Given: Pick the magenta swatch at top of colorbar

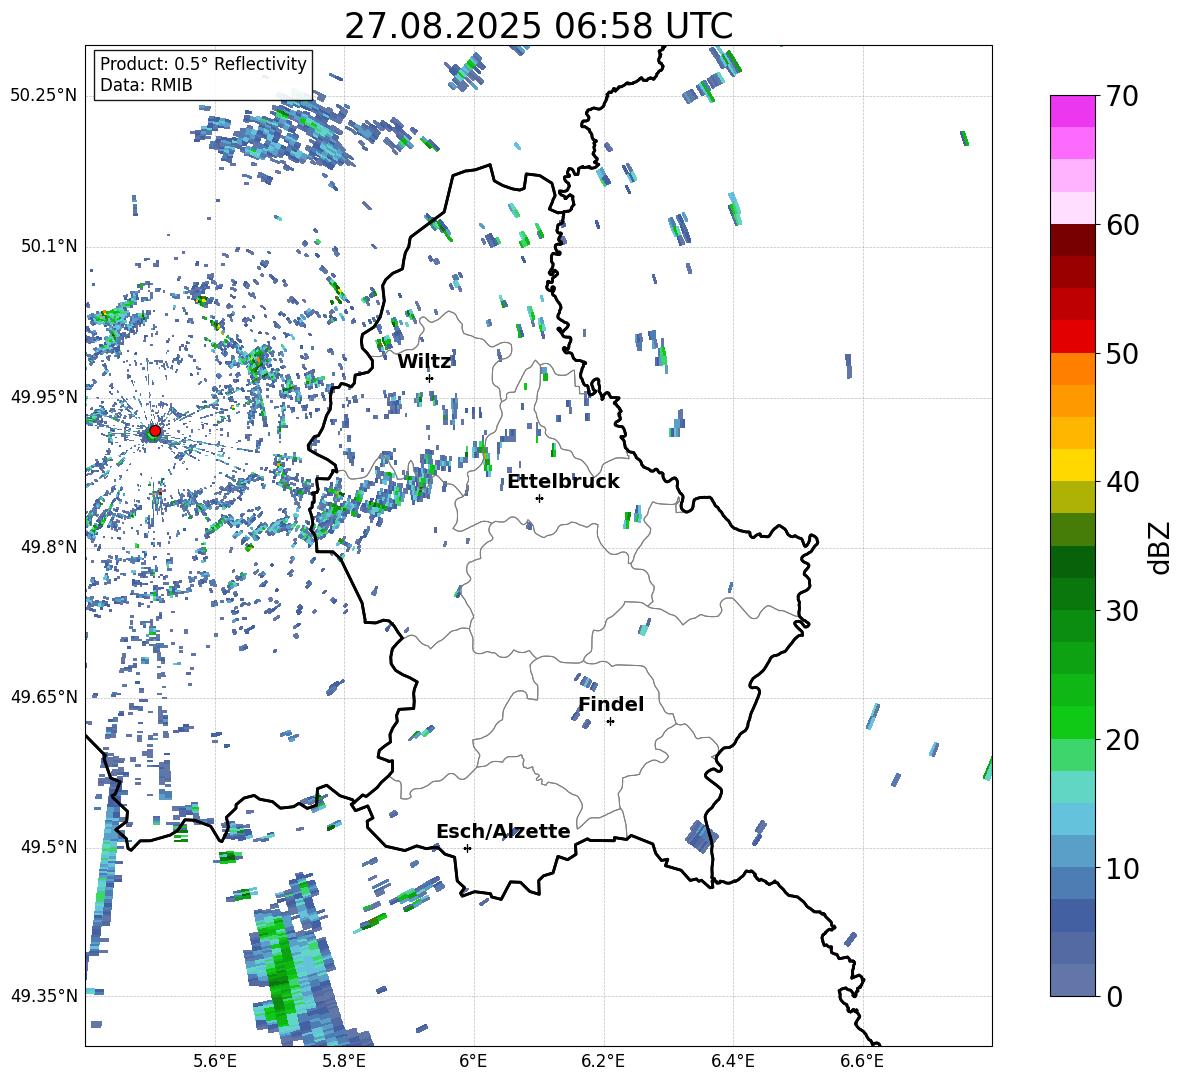Looking at the screenshot, I should tap(1072, 111).
